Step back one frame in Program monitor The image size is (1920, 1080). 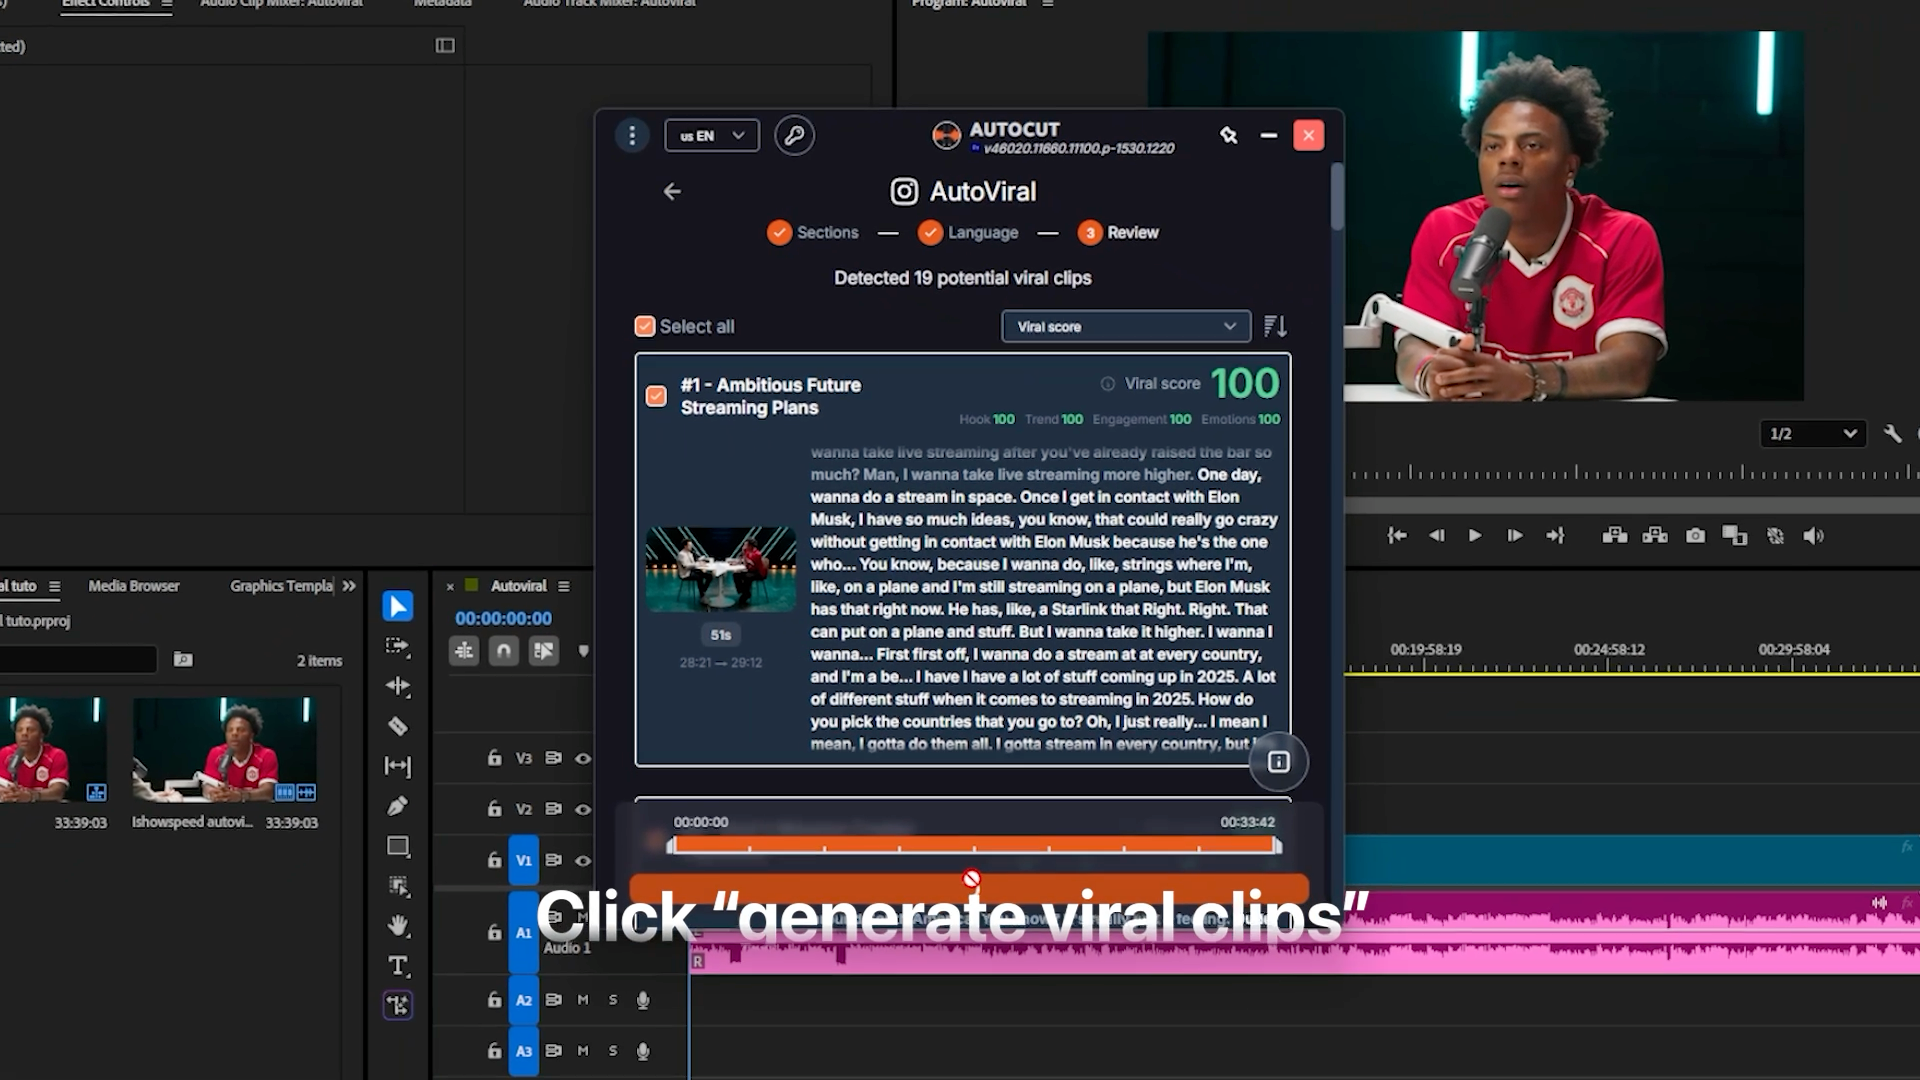coord(1437,536)
